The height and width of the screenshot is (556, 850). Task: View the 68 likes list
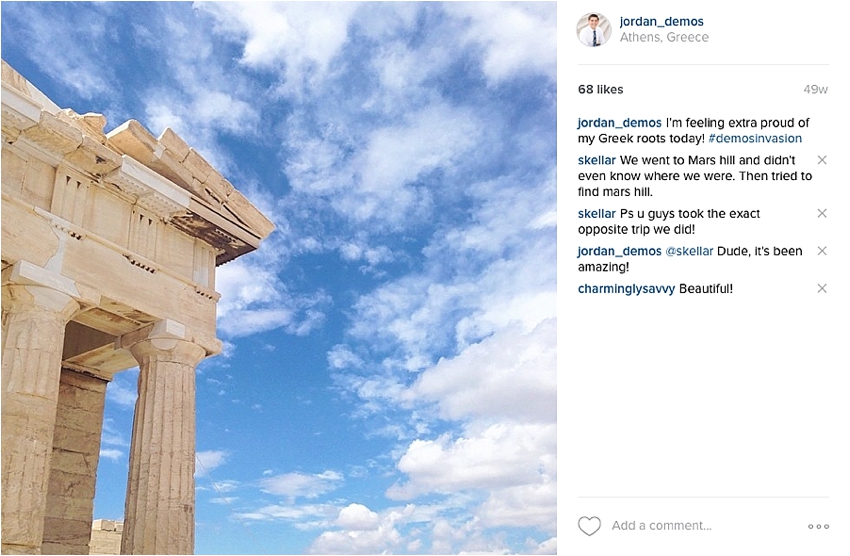coord(601,89)
